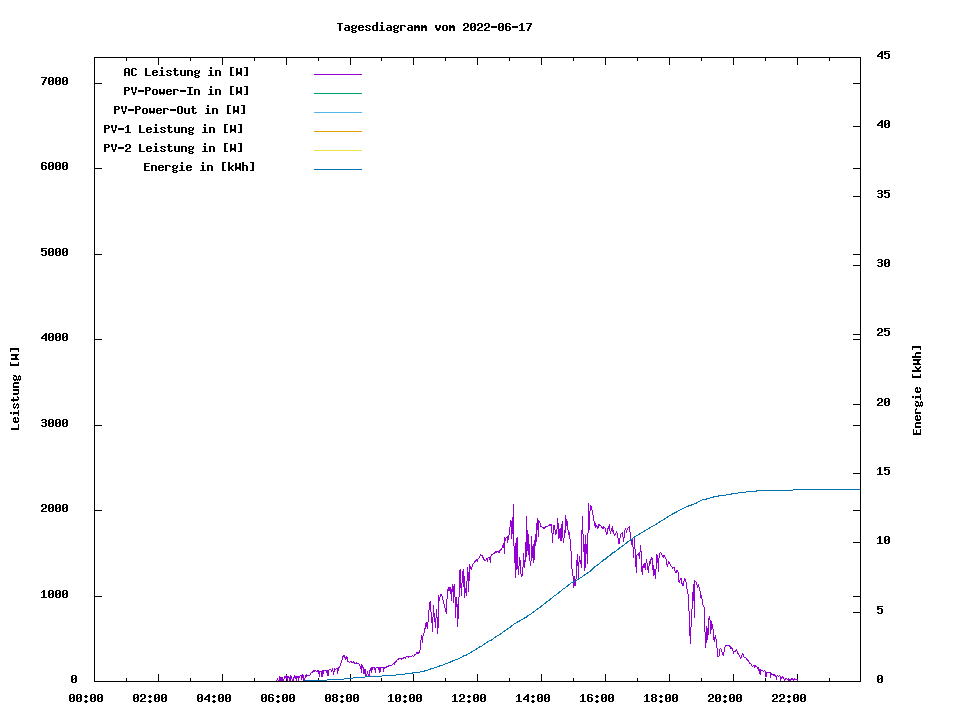
Task: Click the 00:00 origin time label
Action: 86,698
